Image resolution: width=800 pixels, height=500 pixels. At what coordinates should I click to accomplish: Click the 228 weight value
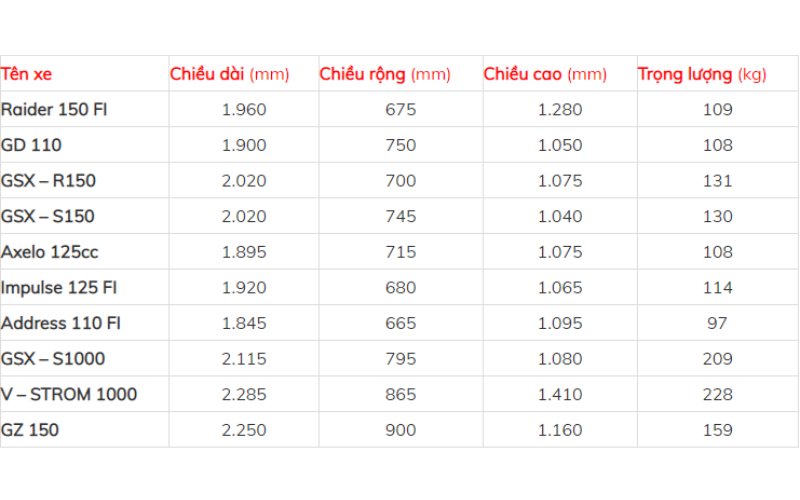pyautogui.click(x=717, y=394)
